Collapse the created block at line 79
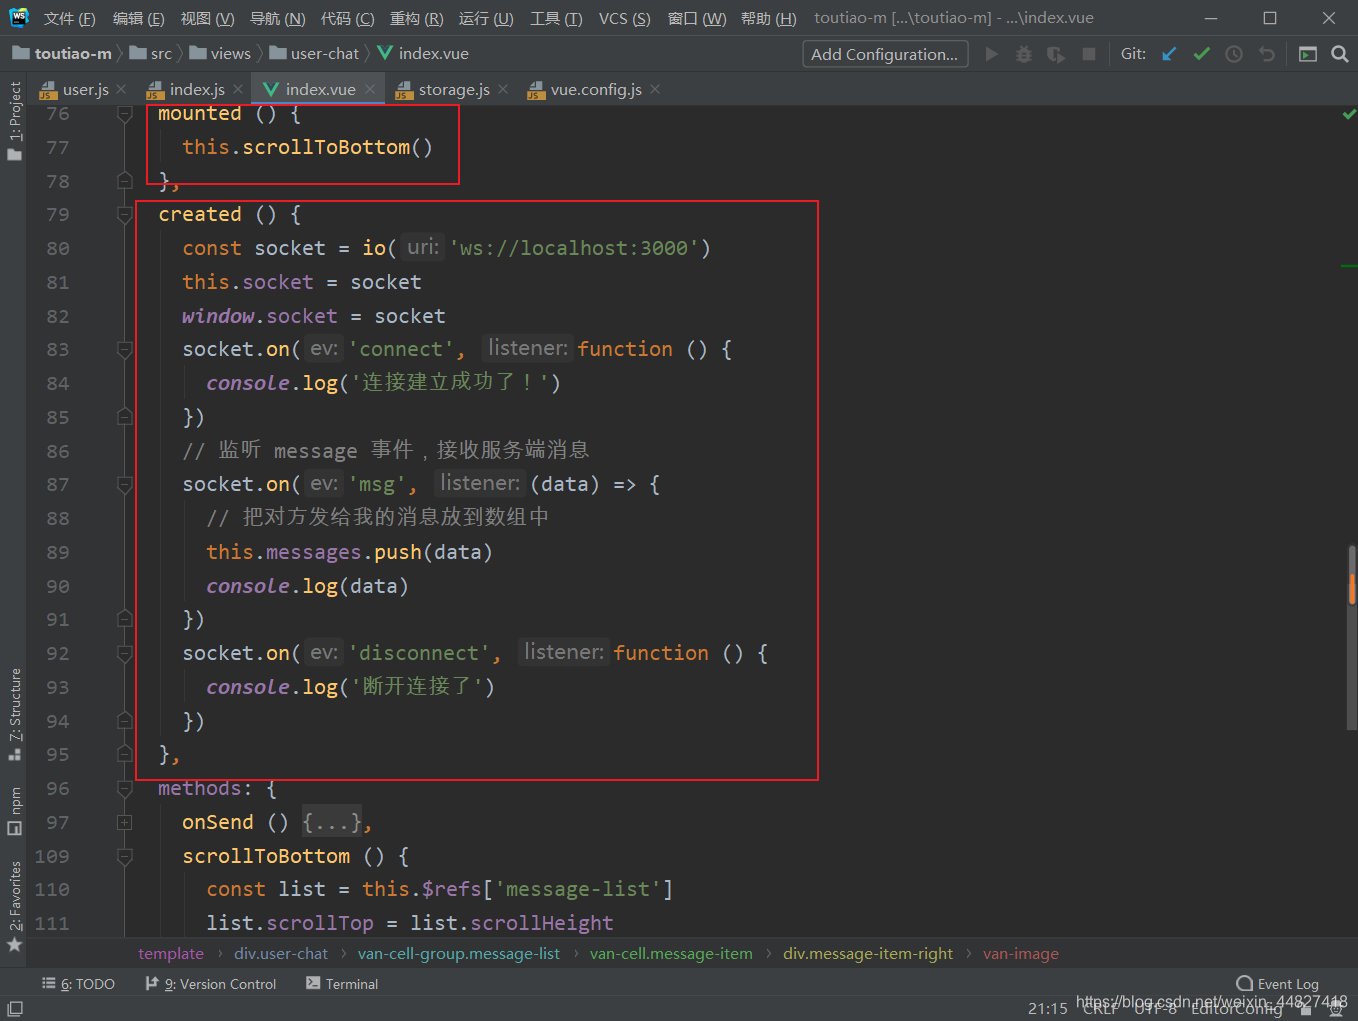1358x1021 pixels. pos(125,215)
